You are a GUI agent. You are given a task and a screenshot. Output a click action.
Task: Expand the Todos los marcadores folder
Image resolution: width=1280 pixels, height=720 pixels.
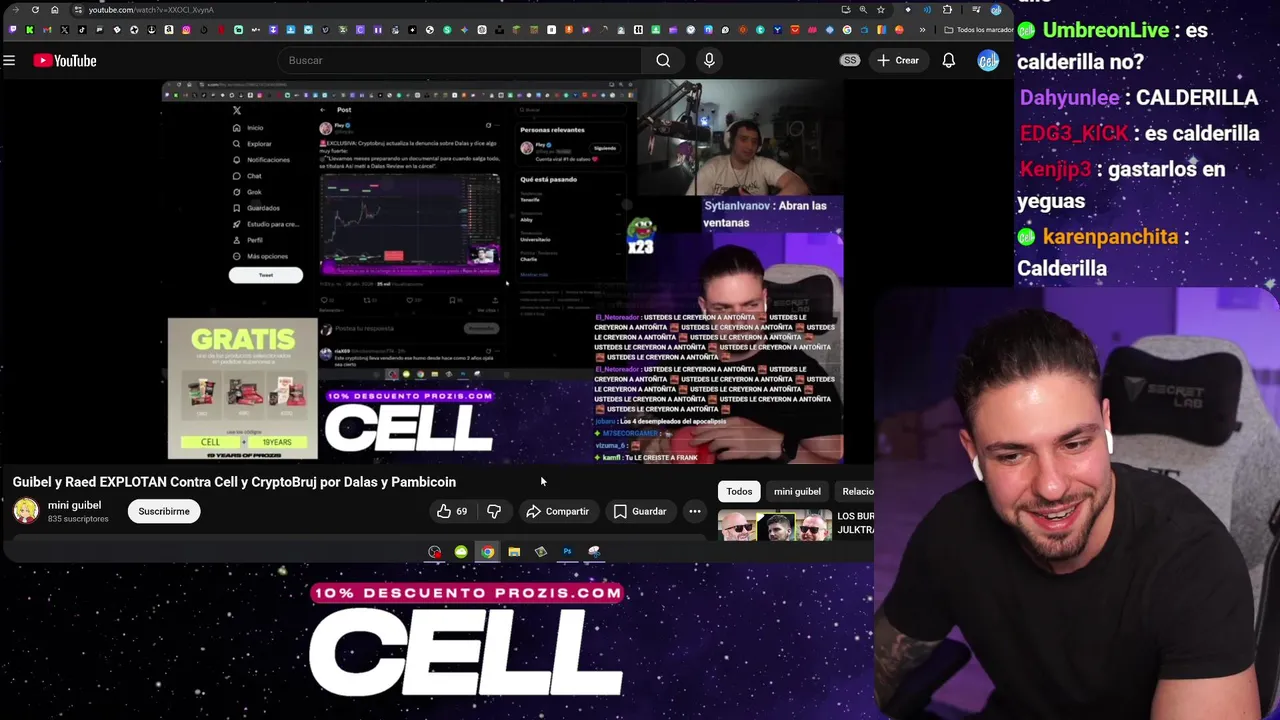tap(978, 30)
